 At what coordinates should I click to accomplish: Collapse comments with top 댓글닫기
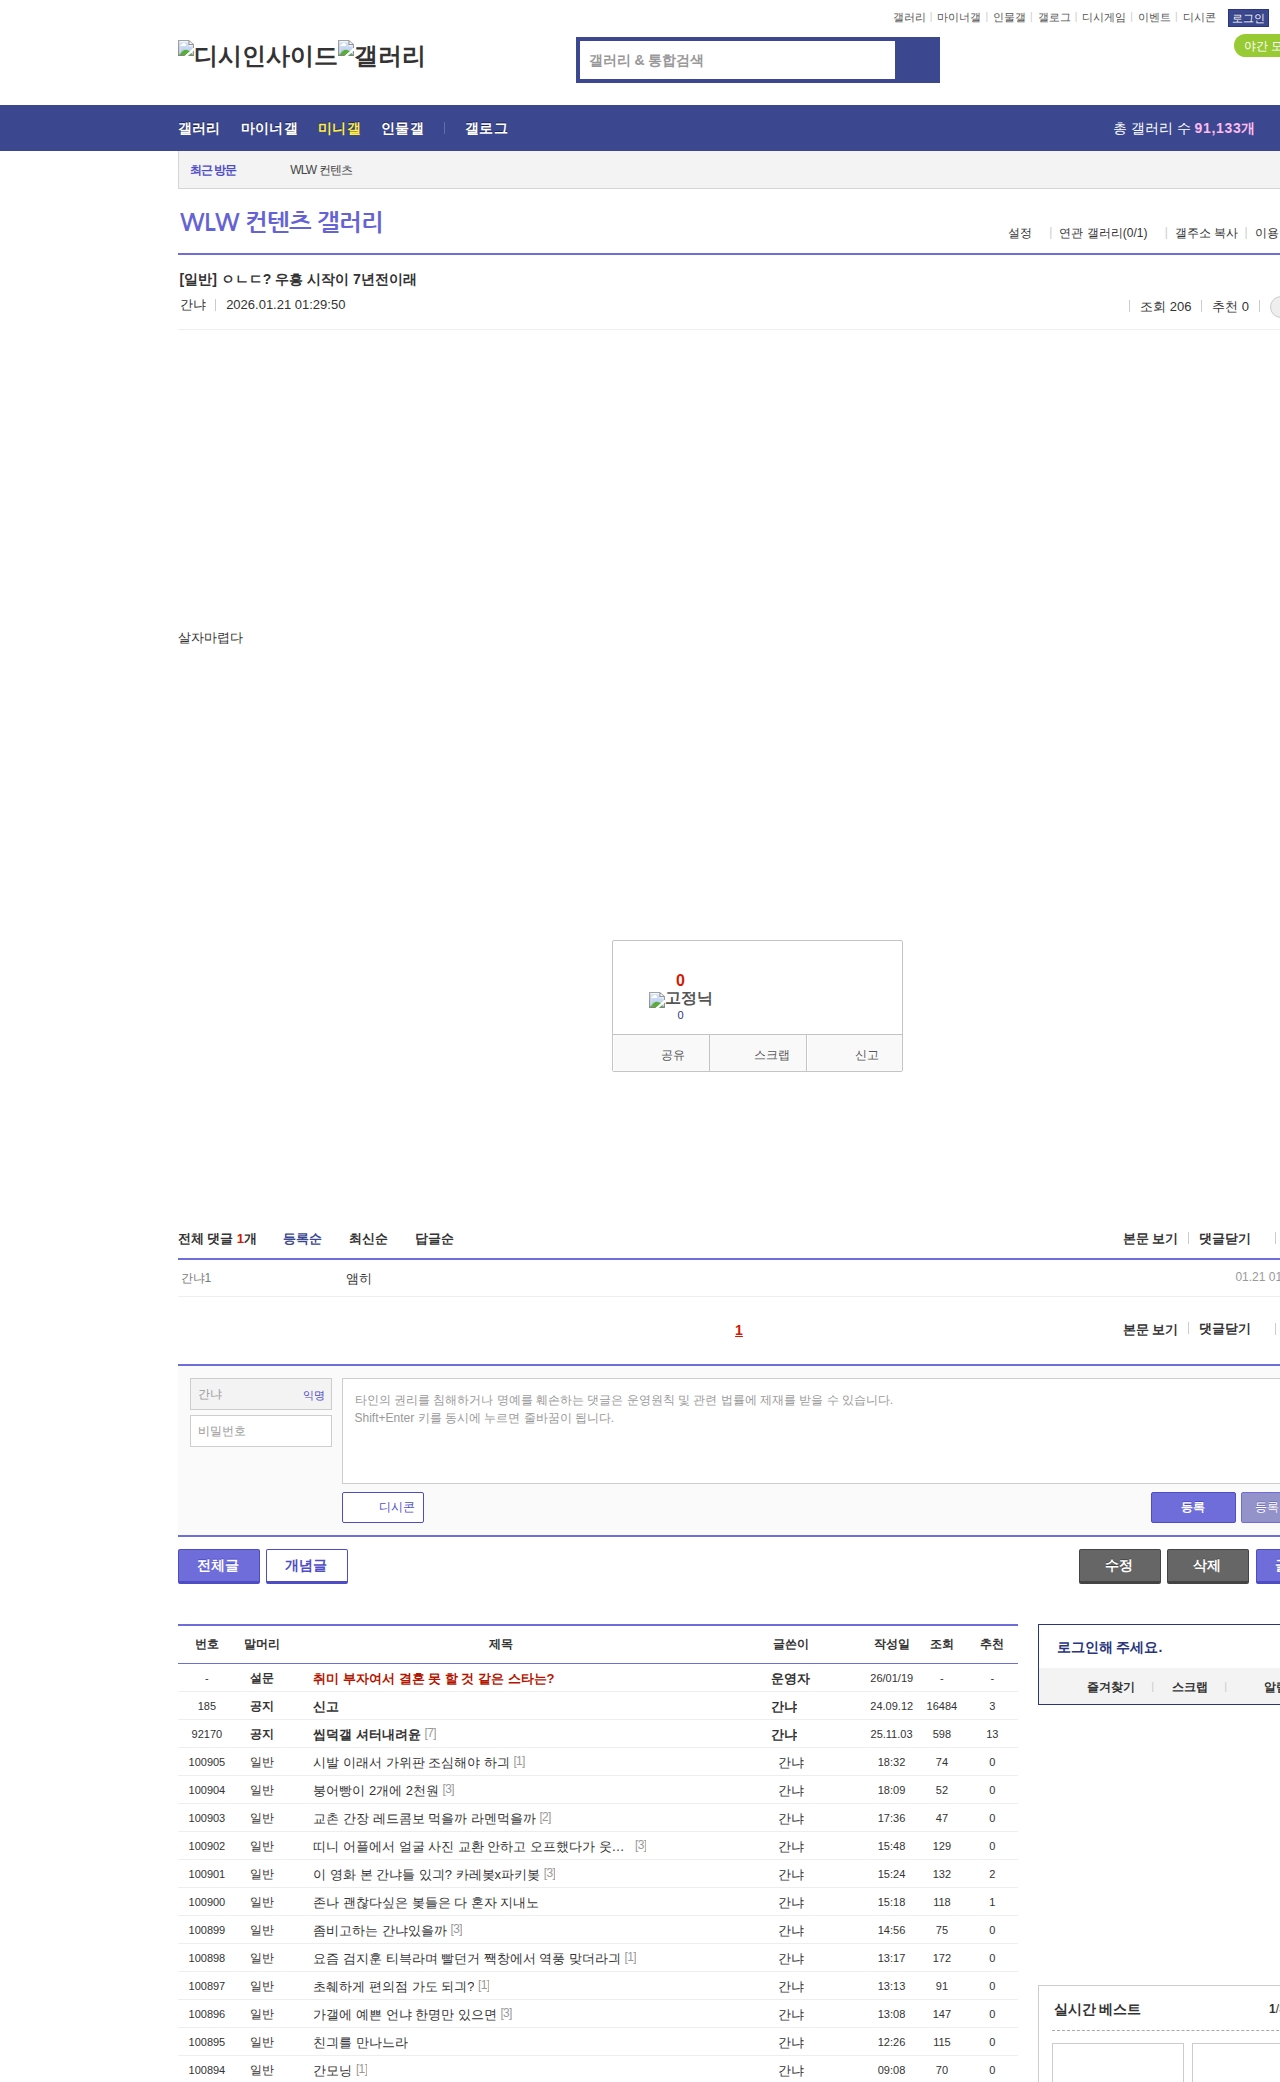1224,1239
